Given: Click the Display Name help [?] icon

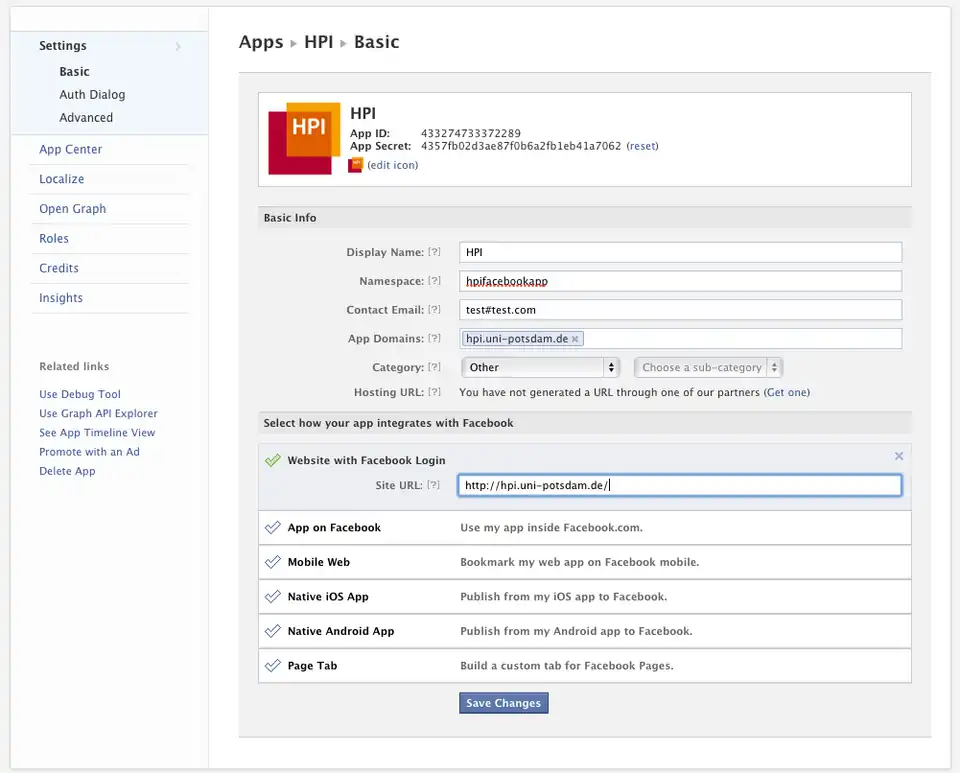Looking at the screenshot, I should (x=434, y=253).
